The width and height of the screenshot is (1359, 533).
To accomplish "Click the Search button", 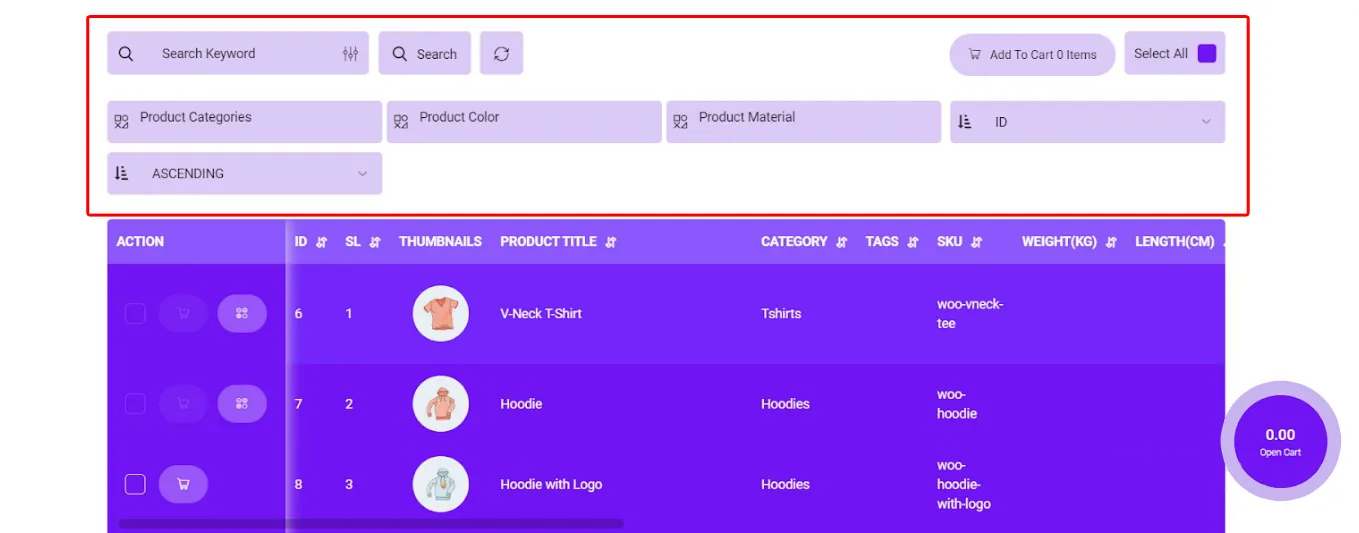I will pyautogui.click(x=424, y=54).
